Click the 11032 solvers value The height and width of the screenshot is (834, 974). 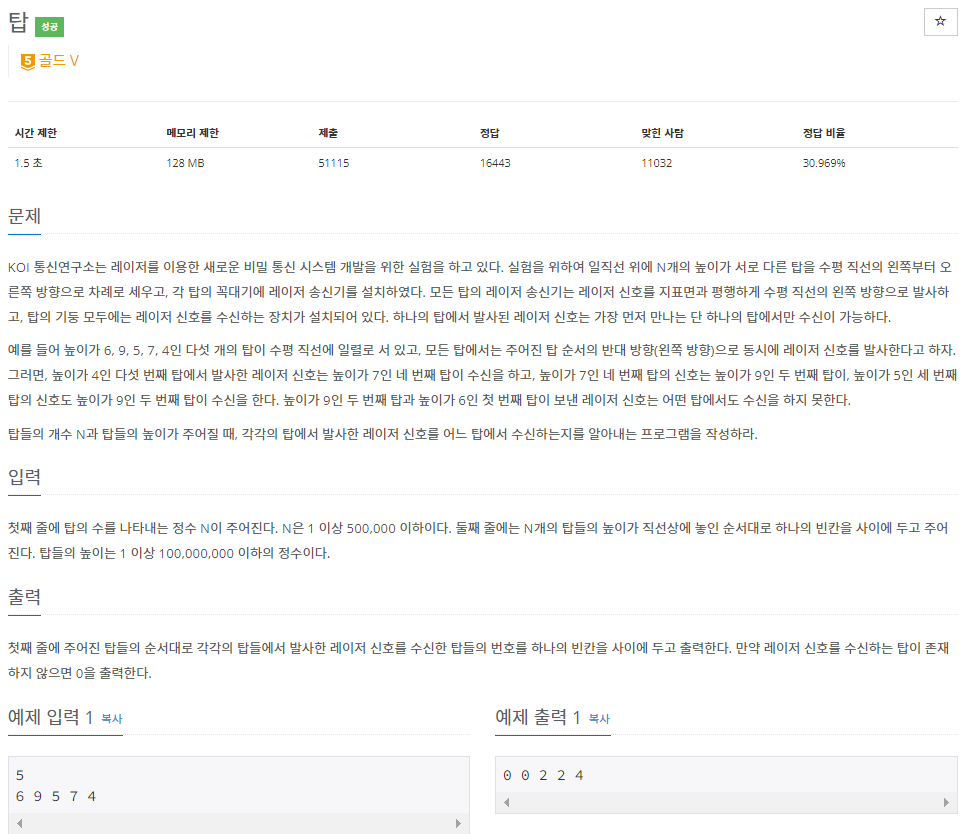pos(657,163)
